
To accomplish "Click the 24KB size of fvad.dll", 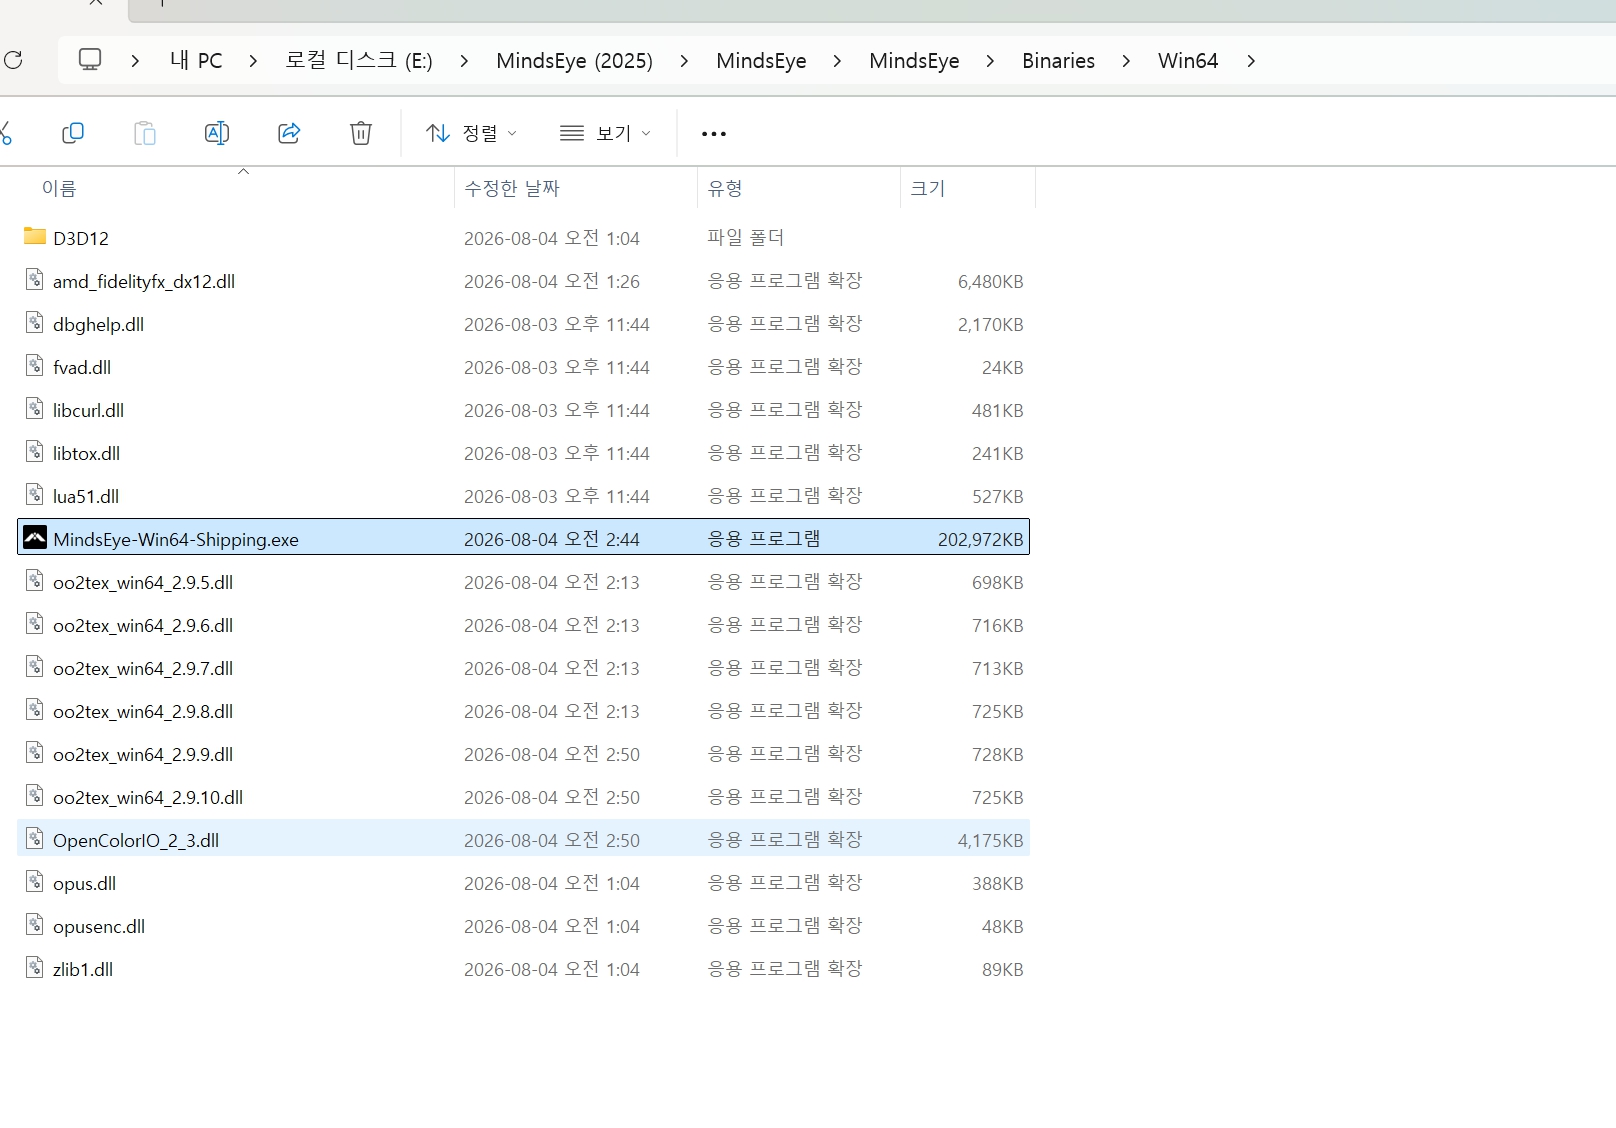I will 1002,367.
